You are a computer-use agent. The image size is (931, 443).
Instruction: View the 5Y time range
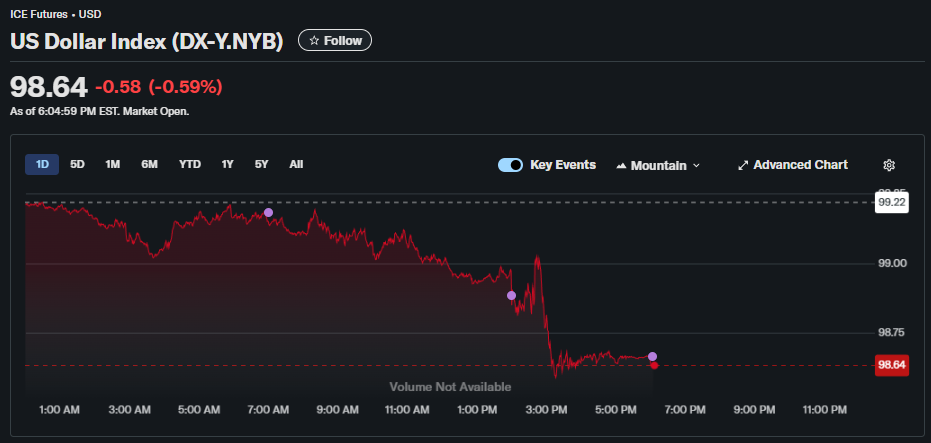point(261,164)
